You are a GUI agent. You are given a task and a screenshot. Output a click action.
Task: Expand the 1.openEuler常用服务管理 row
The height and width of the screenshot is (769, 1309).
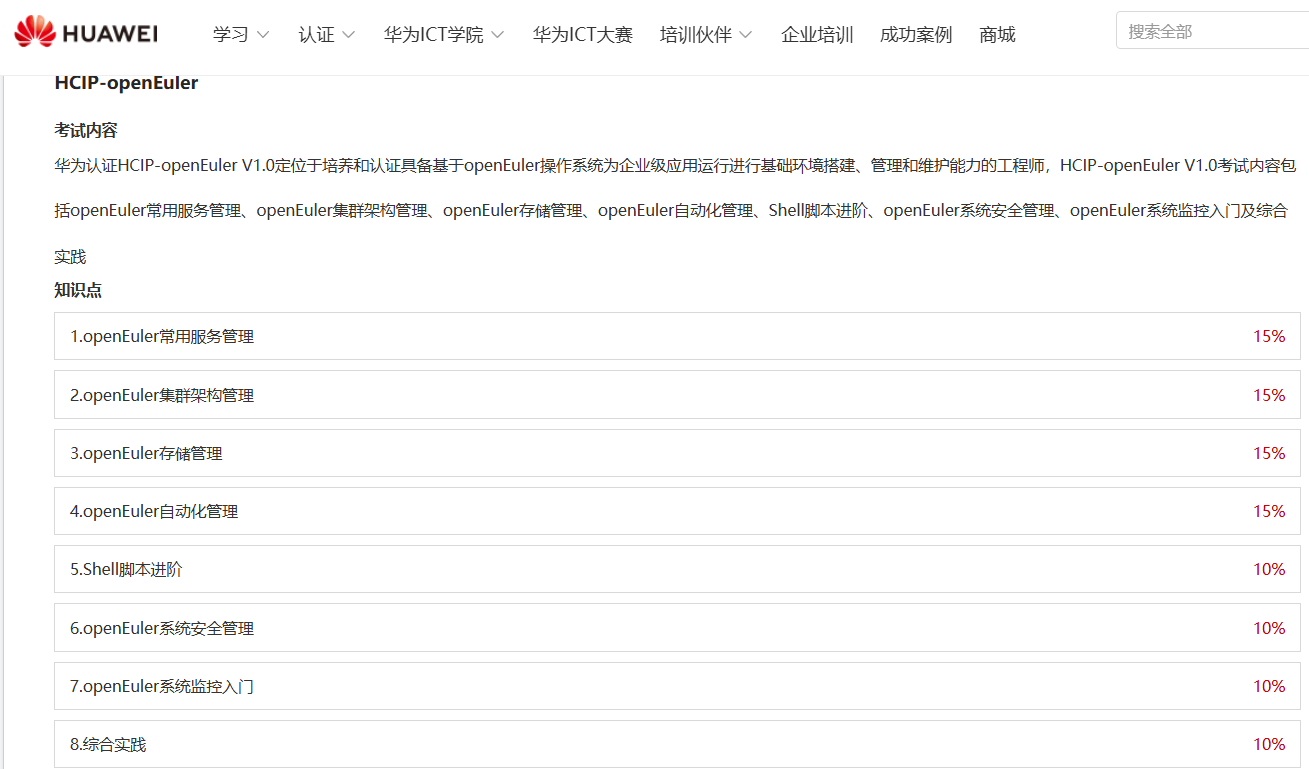coord(676,337)
